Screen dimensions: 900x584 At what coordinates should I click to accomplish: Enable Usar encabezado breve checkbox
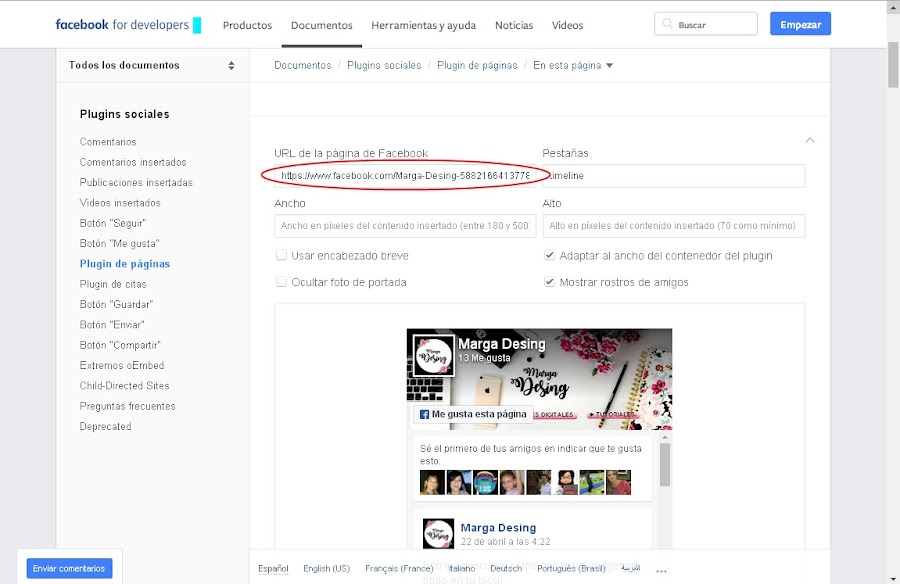281,255
